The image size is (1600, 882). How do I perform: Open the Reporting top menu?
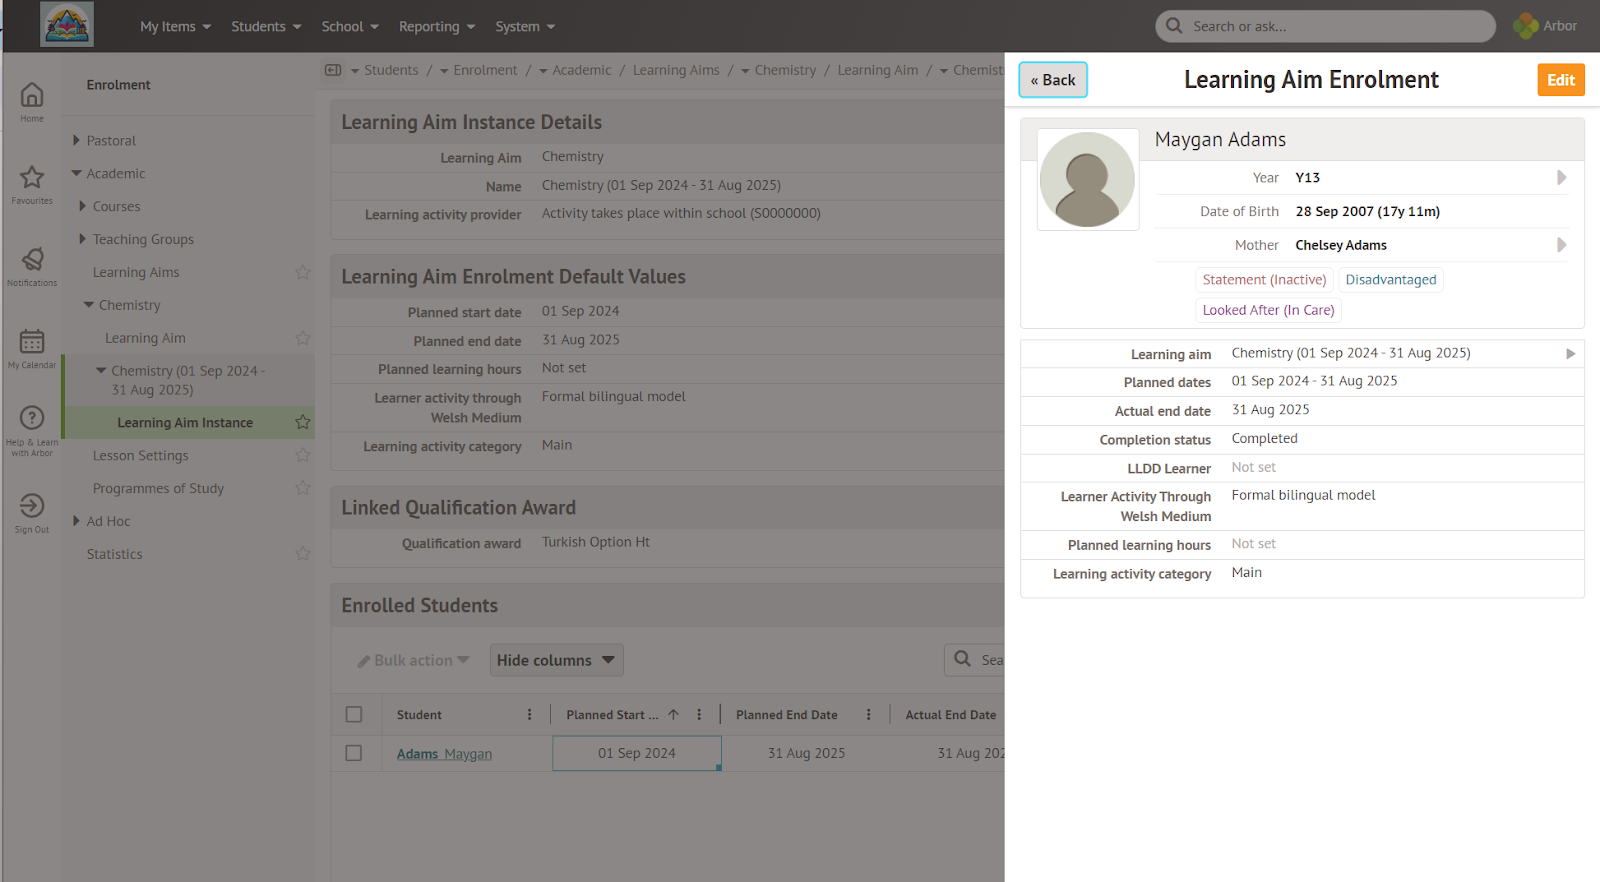click(x=436, y=27)
